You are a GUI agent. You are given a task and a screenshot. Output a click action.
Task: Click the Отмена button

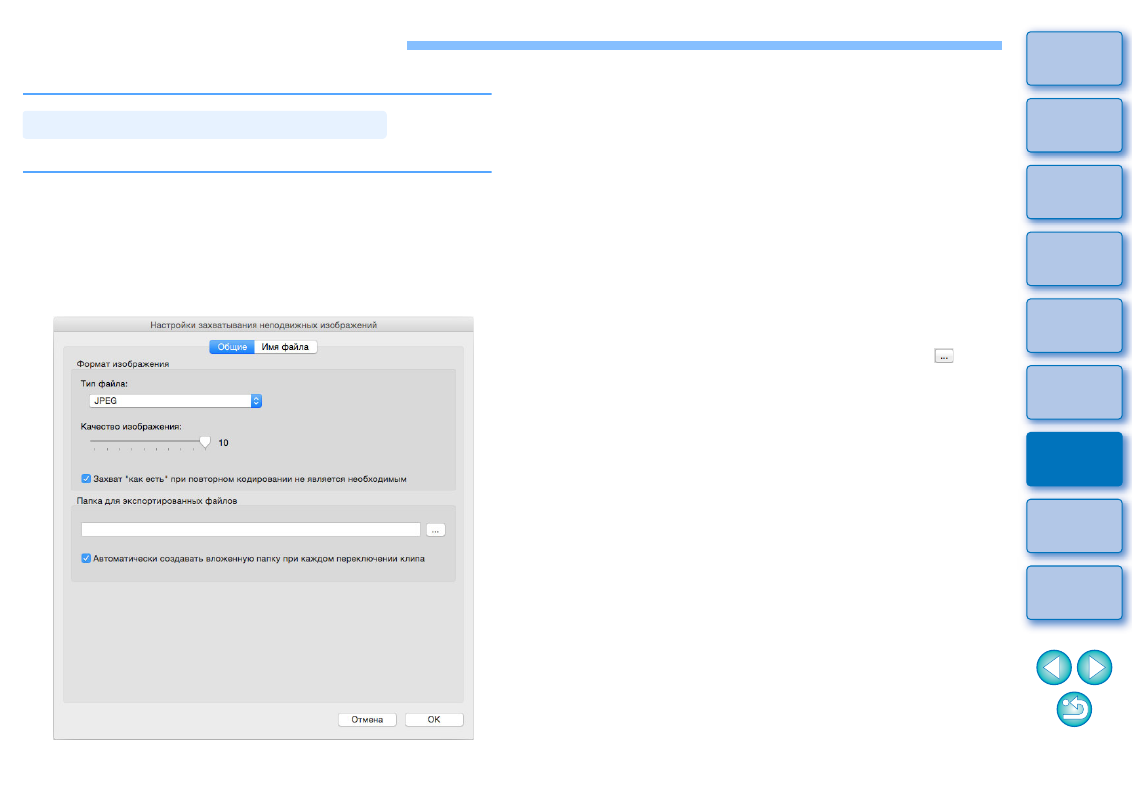[367, 720]
